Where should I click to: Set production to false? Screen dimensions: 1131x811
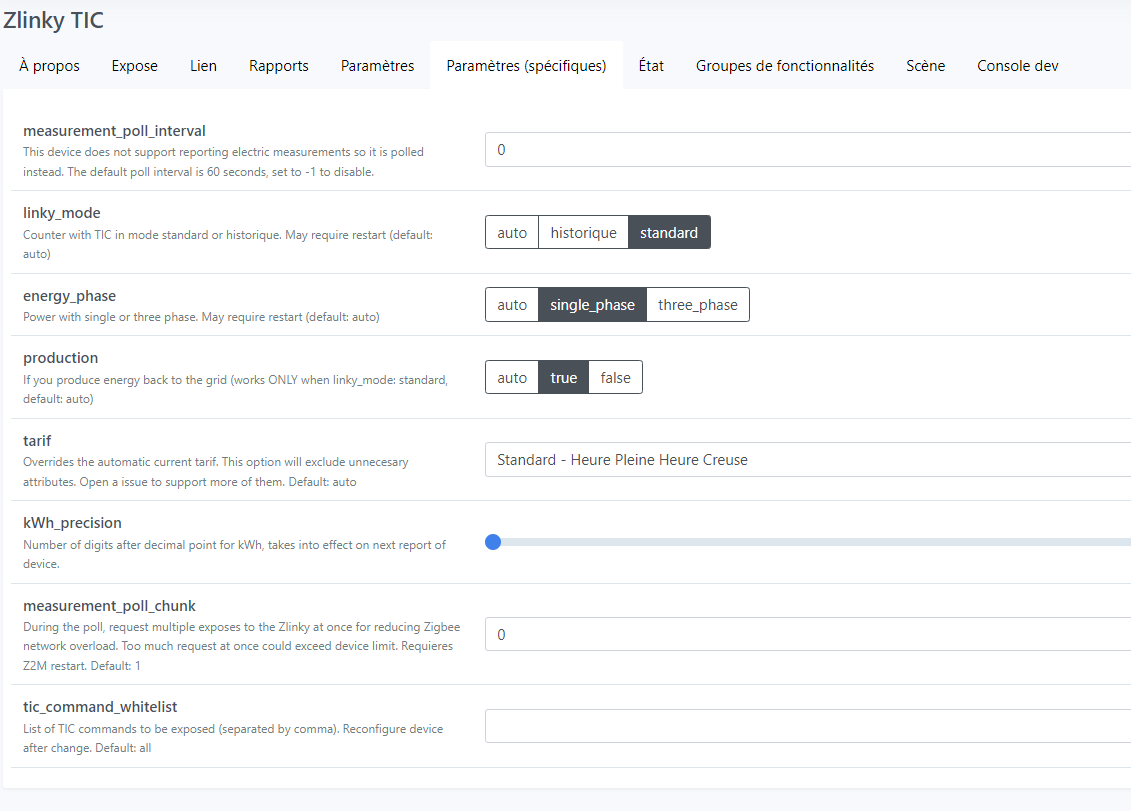point(615,377)
